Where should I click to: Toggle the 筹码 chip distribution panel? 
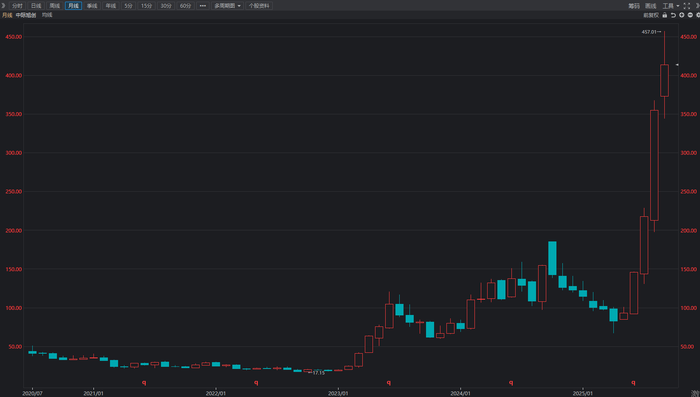(x=634, y=6)
